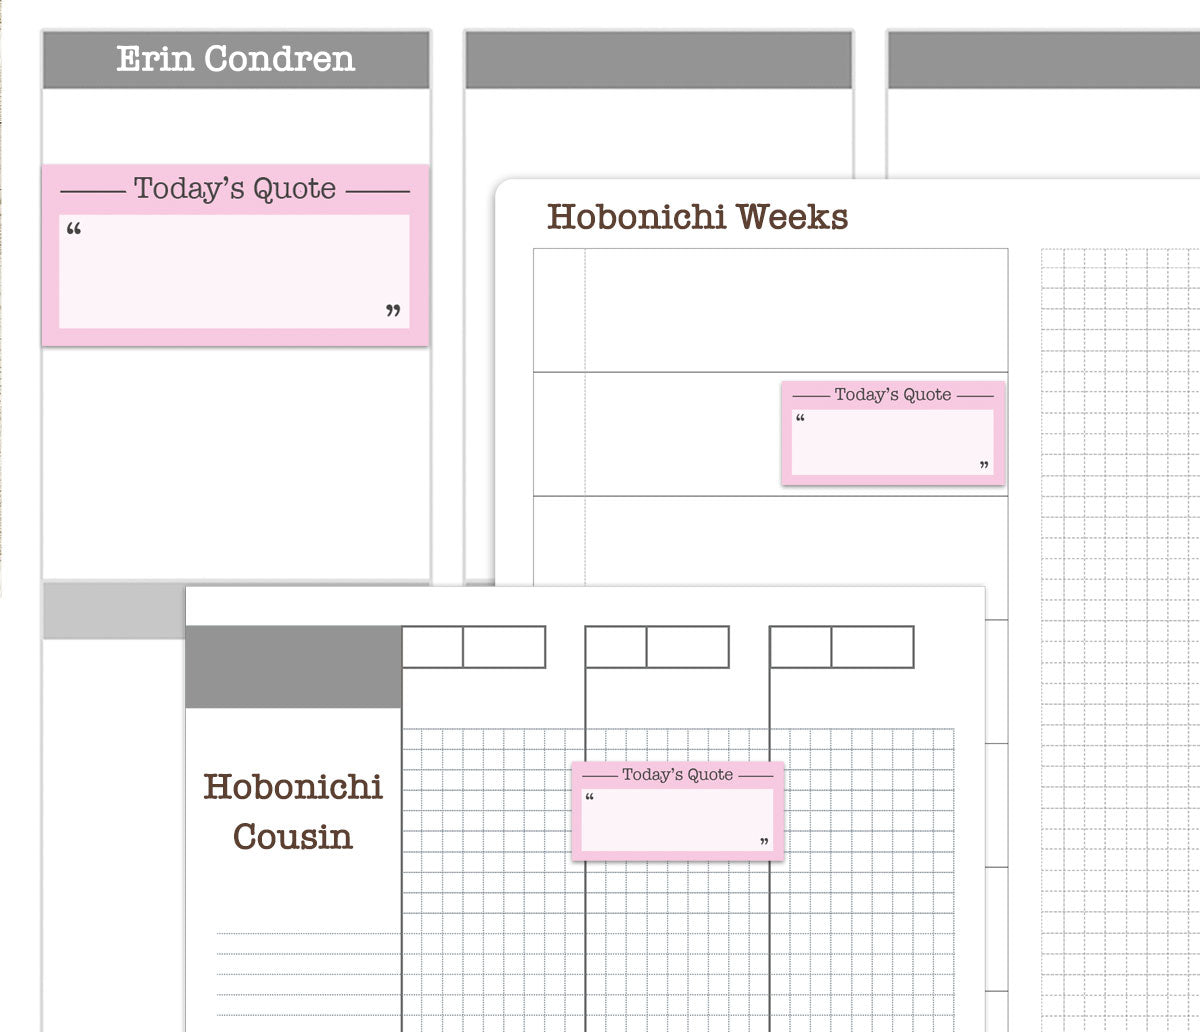Click Today's Quote sticker on Hobonichi Weeks page

[x=893, y=433]
